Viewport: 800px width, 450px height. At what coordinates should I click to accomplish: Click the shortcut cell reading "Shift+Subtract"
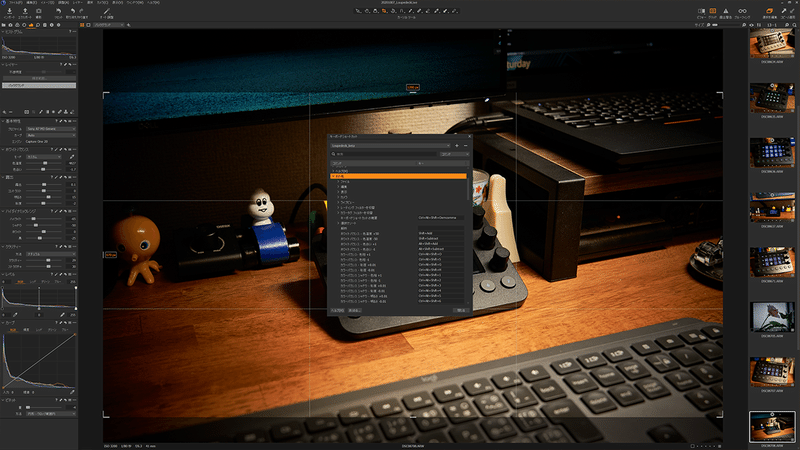pos(441,238)
